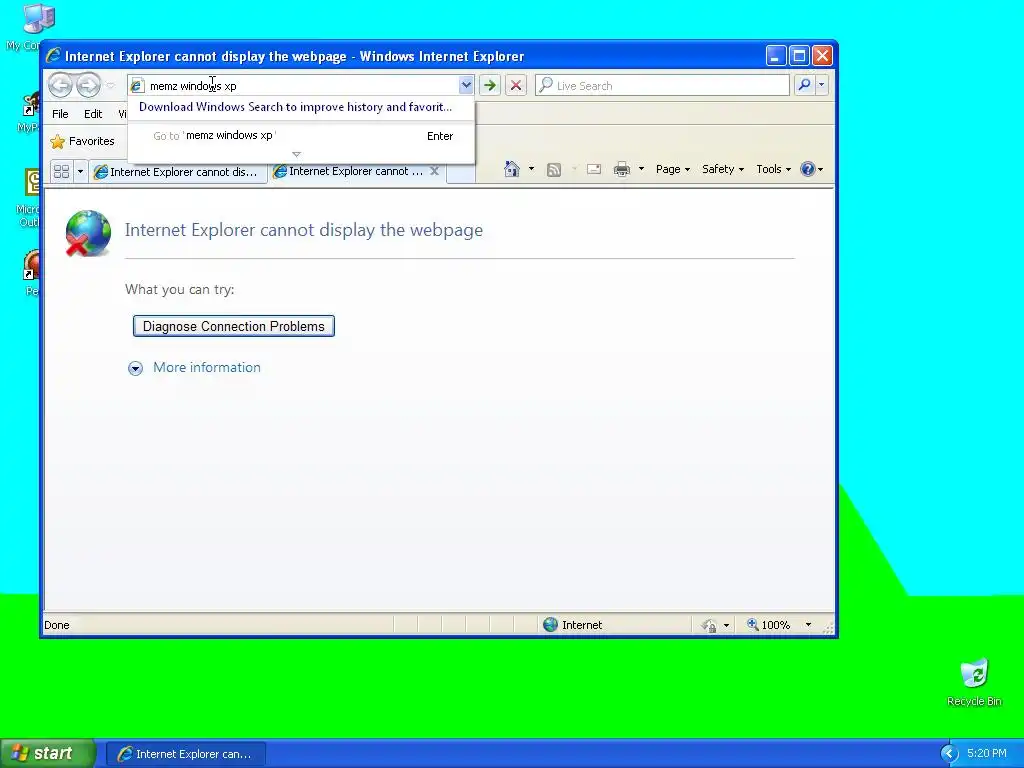Image resolution: width=1024 pixels, height=768 pixels.
Task: Click the page icon in the address bar
Action: pos(136,86)
